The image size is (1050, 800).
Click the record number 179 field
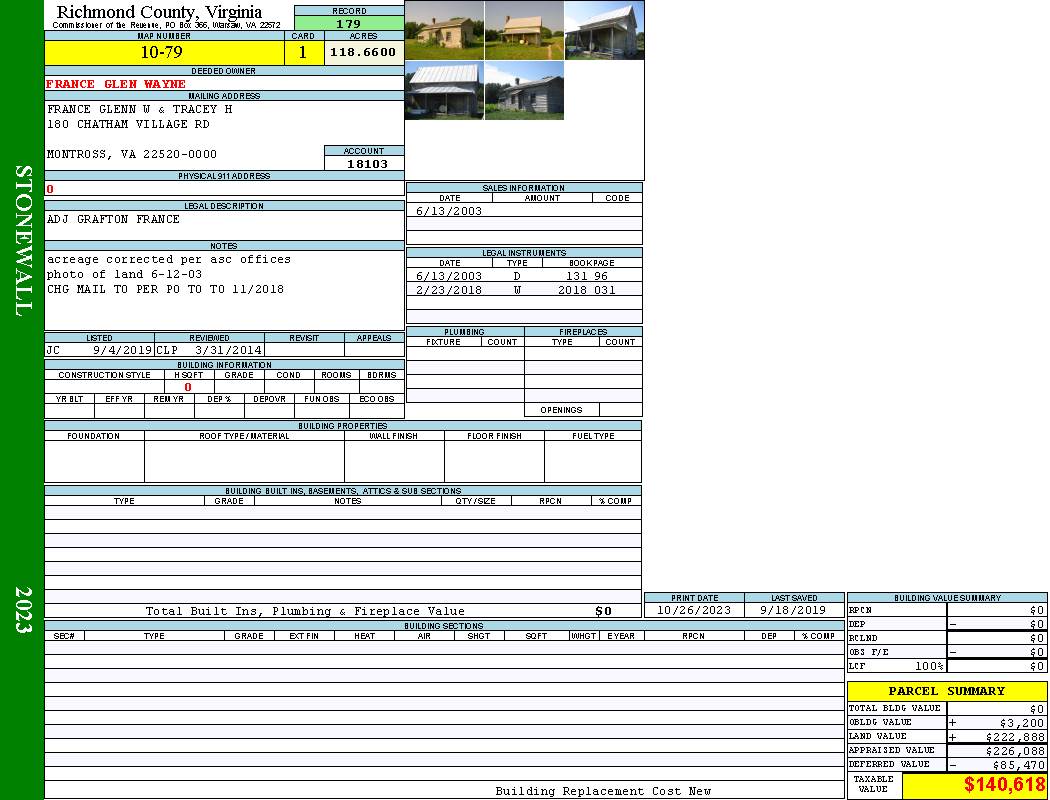tap(349, 24)
